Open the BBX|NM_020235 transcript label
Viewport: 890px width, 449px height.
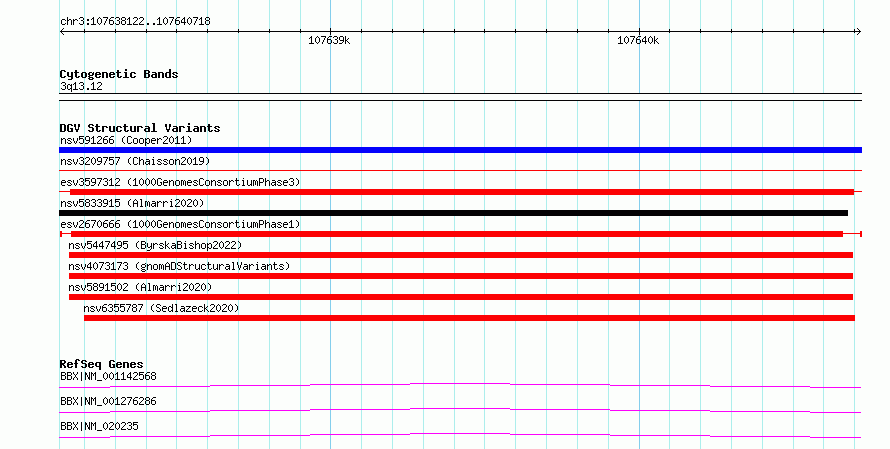(99, 426)
